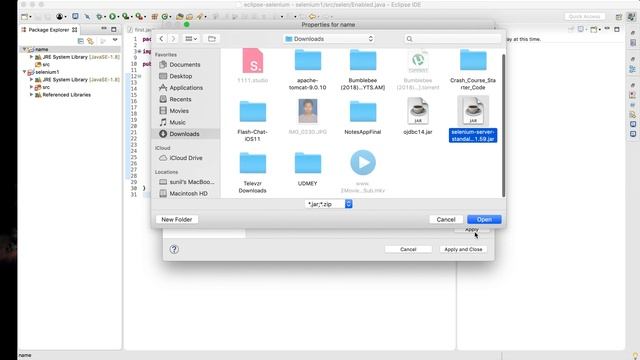Image resolution: width=640 pixels, height=360 pixels.
Task: Click Apply and Close button
Action: tap(463, 249)
